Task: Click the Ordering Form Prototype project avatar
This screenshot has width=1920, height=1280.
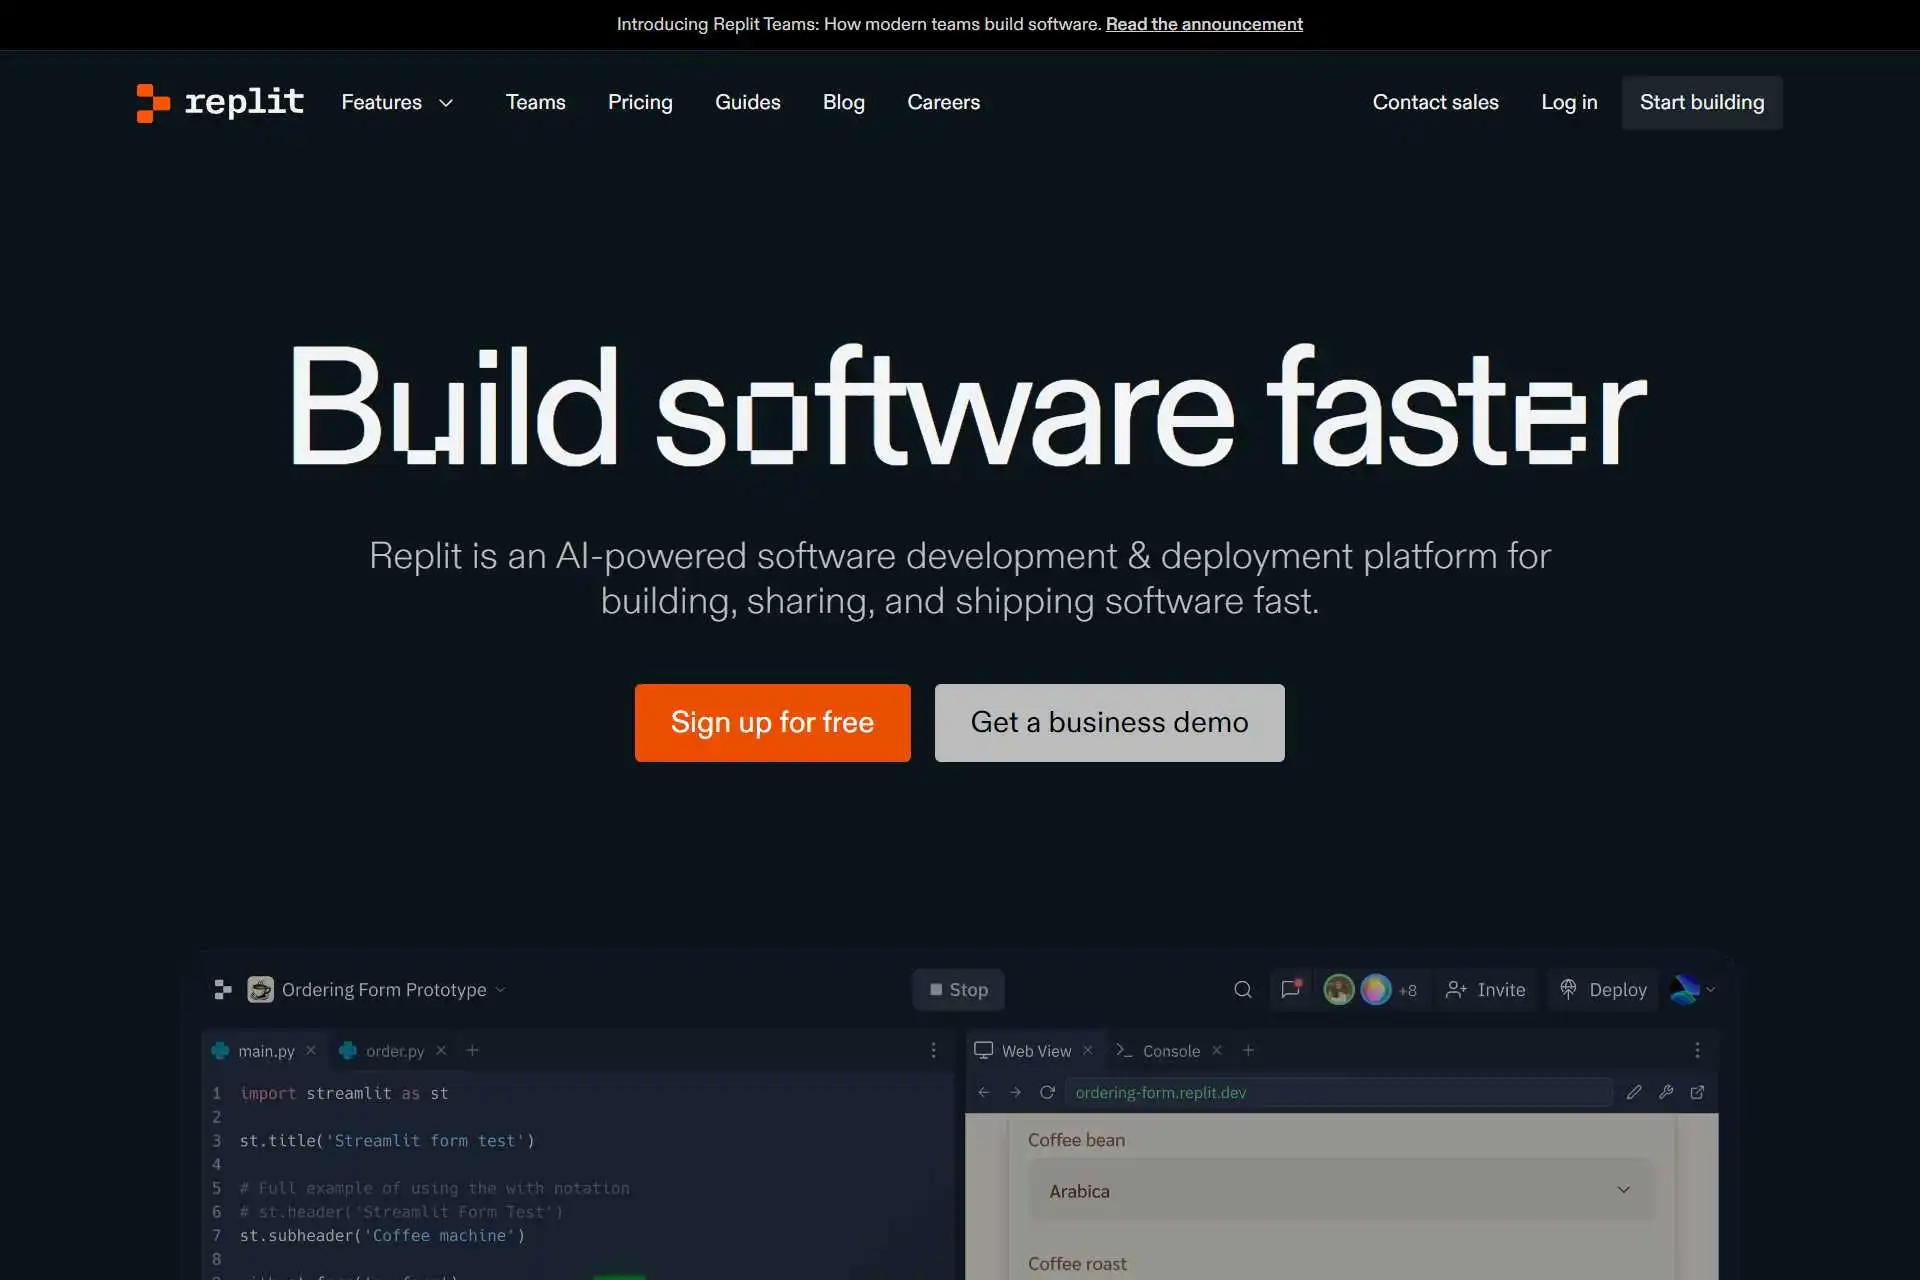Action: (x=260, y=989)
